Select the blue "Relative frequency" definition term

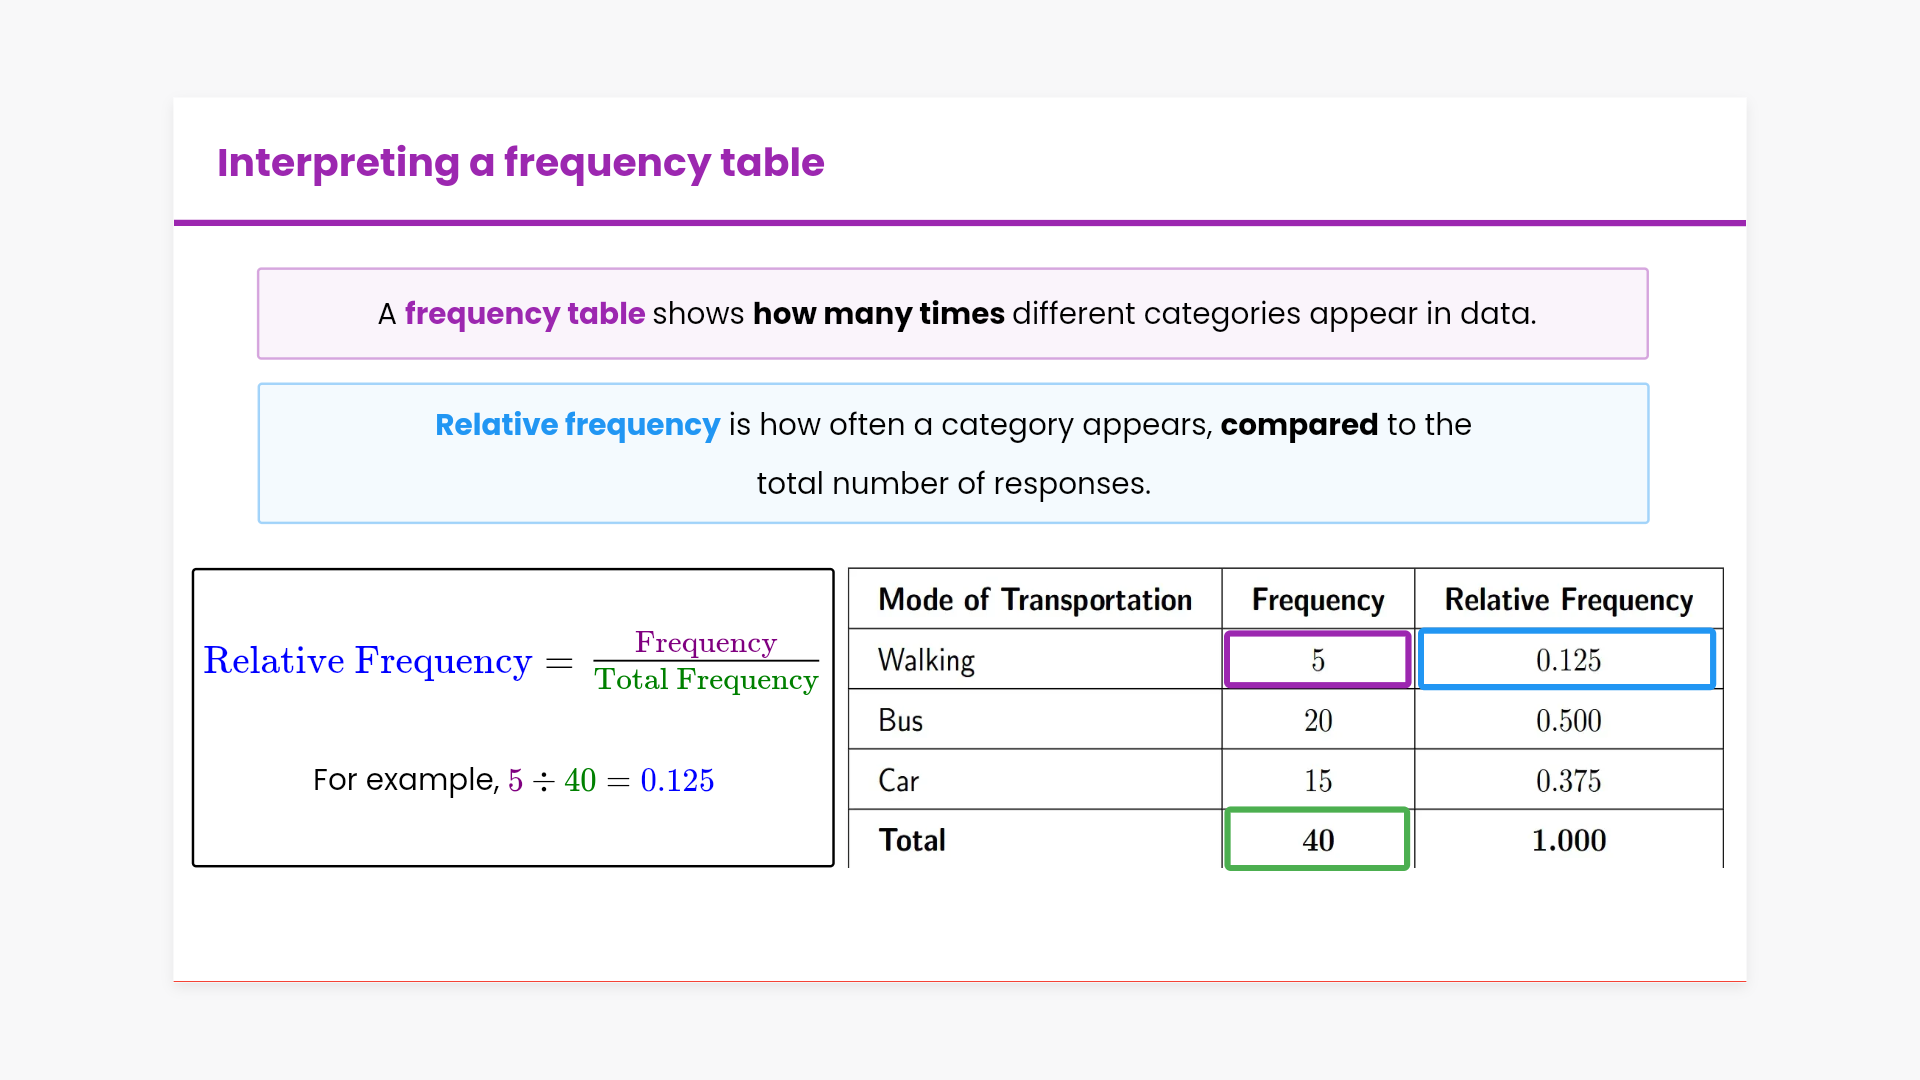pos(577,425)
